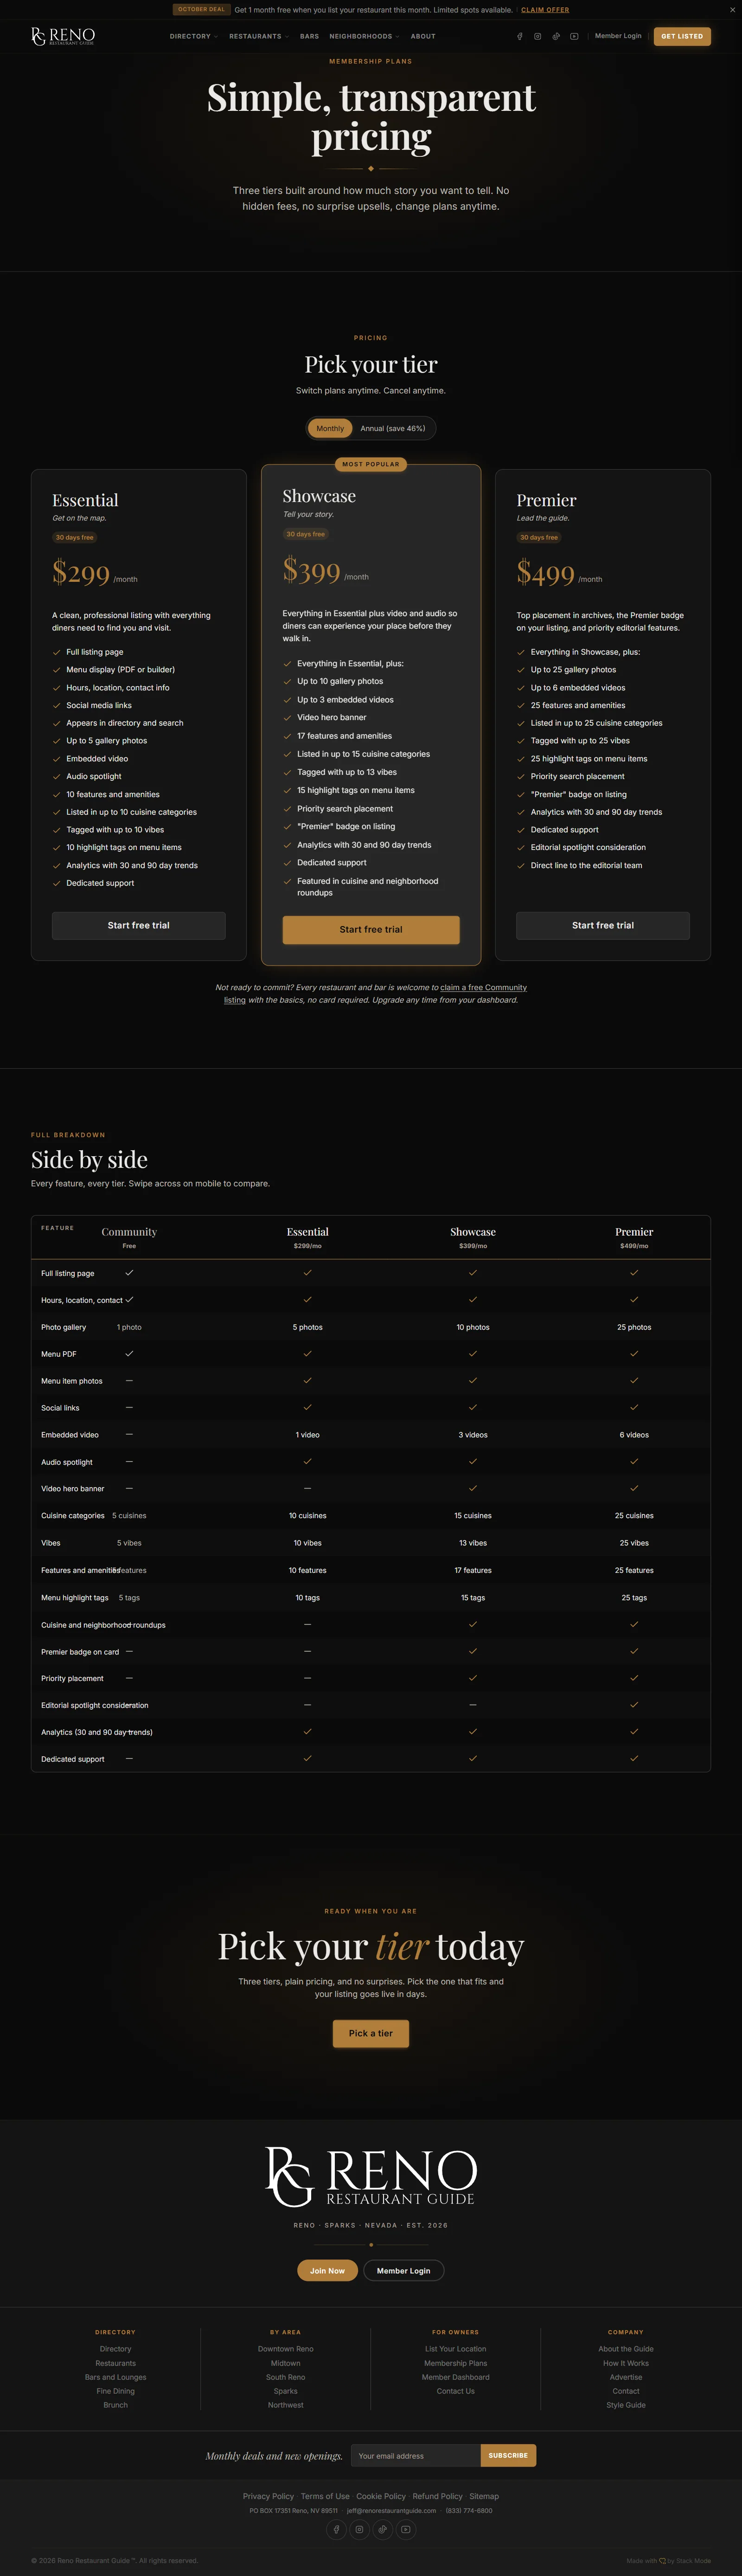
Task: Start free trial for the Essential plan
Action: coord(139,925)
